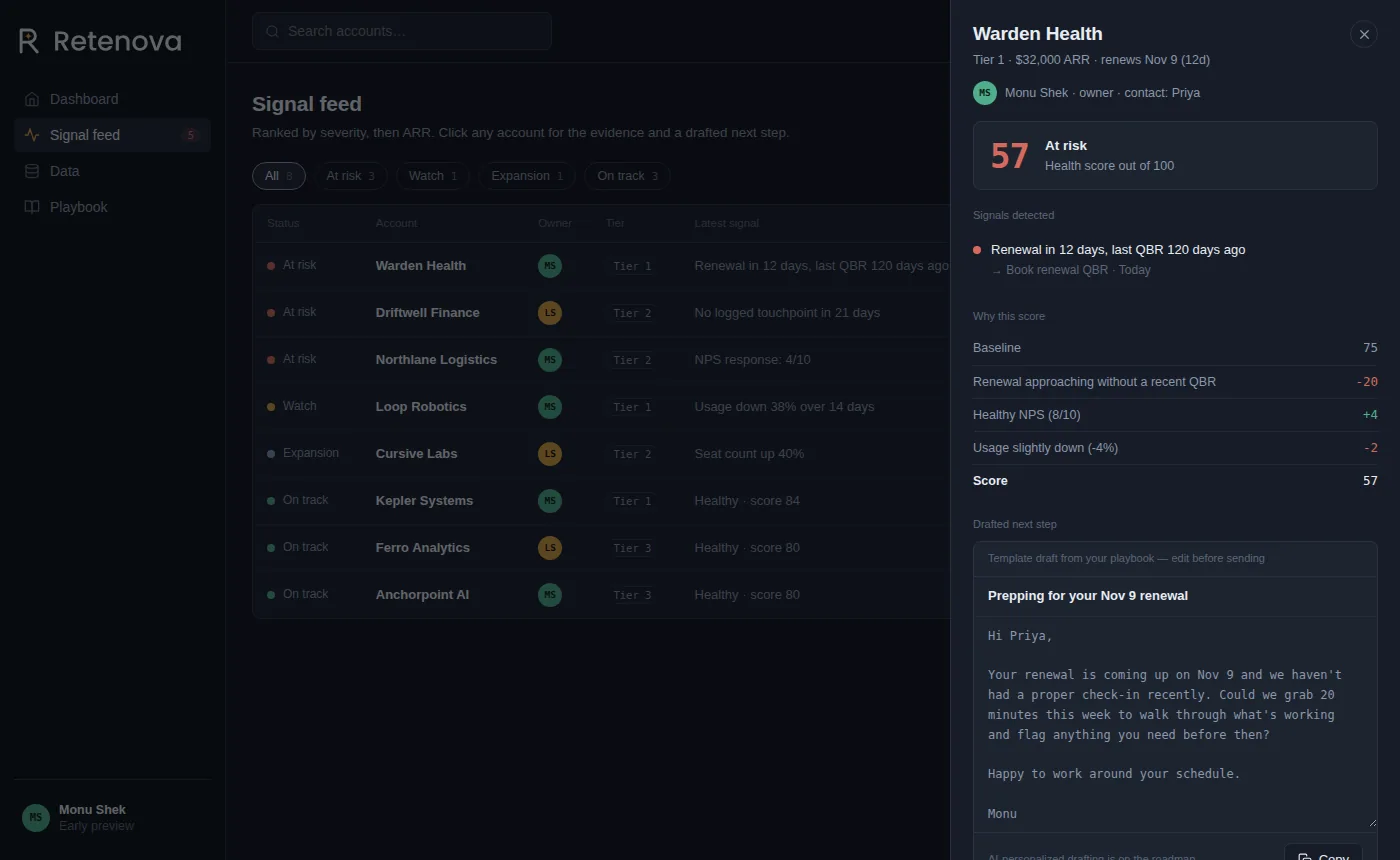Click the 'NPS response: 4/10' signal
Image resolution: width=1400 pixels, height=860 pixels.
tap(755, 360)
